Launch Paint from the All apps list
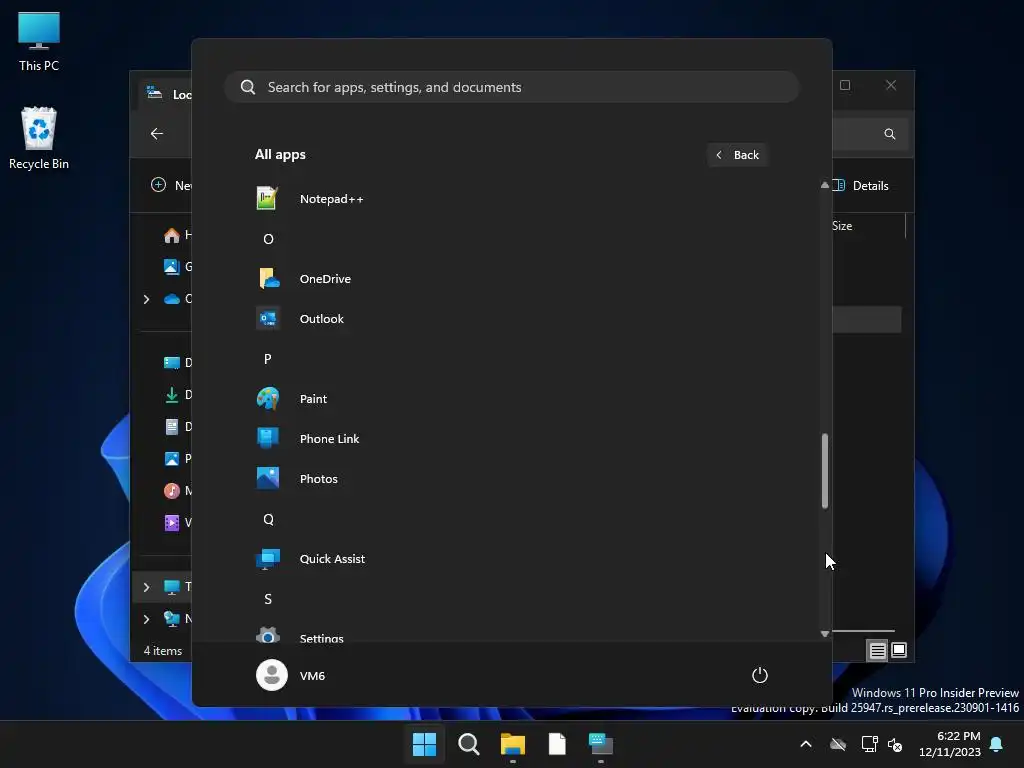 [509, 398]
